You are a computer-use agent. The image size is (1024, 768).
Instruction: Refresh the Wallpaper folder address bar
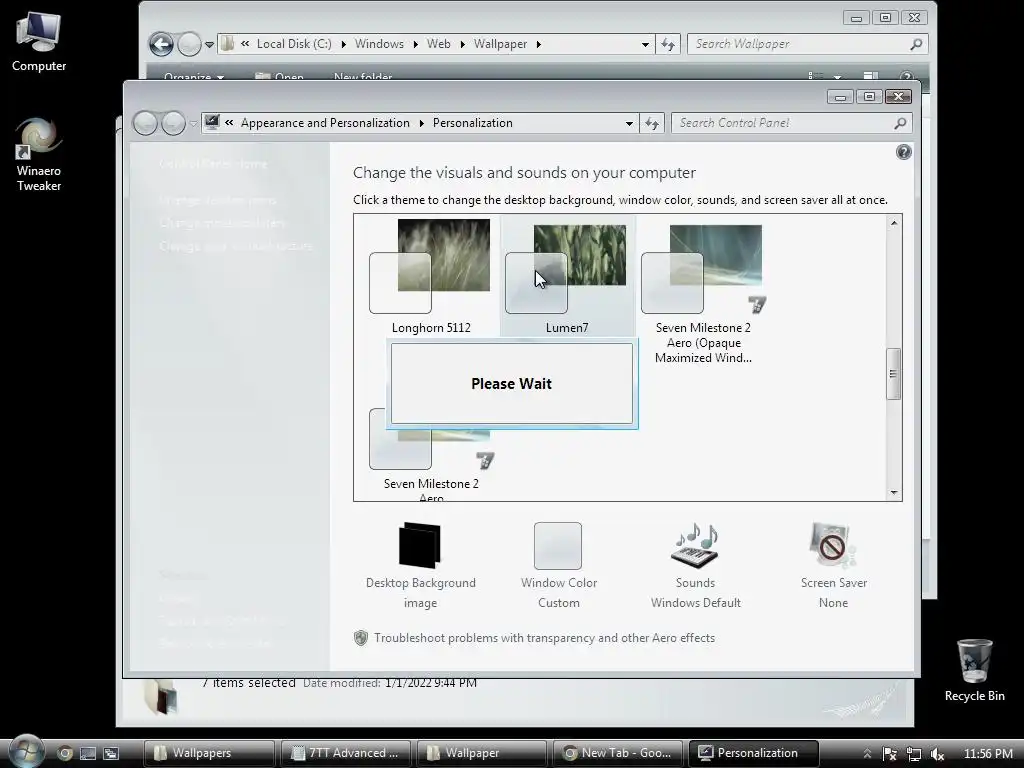(x=667, y=44)
